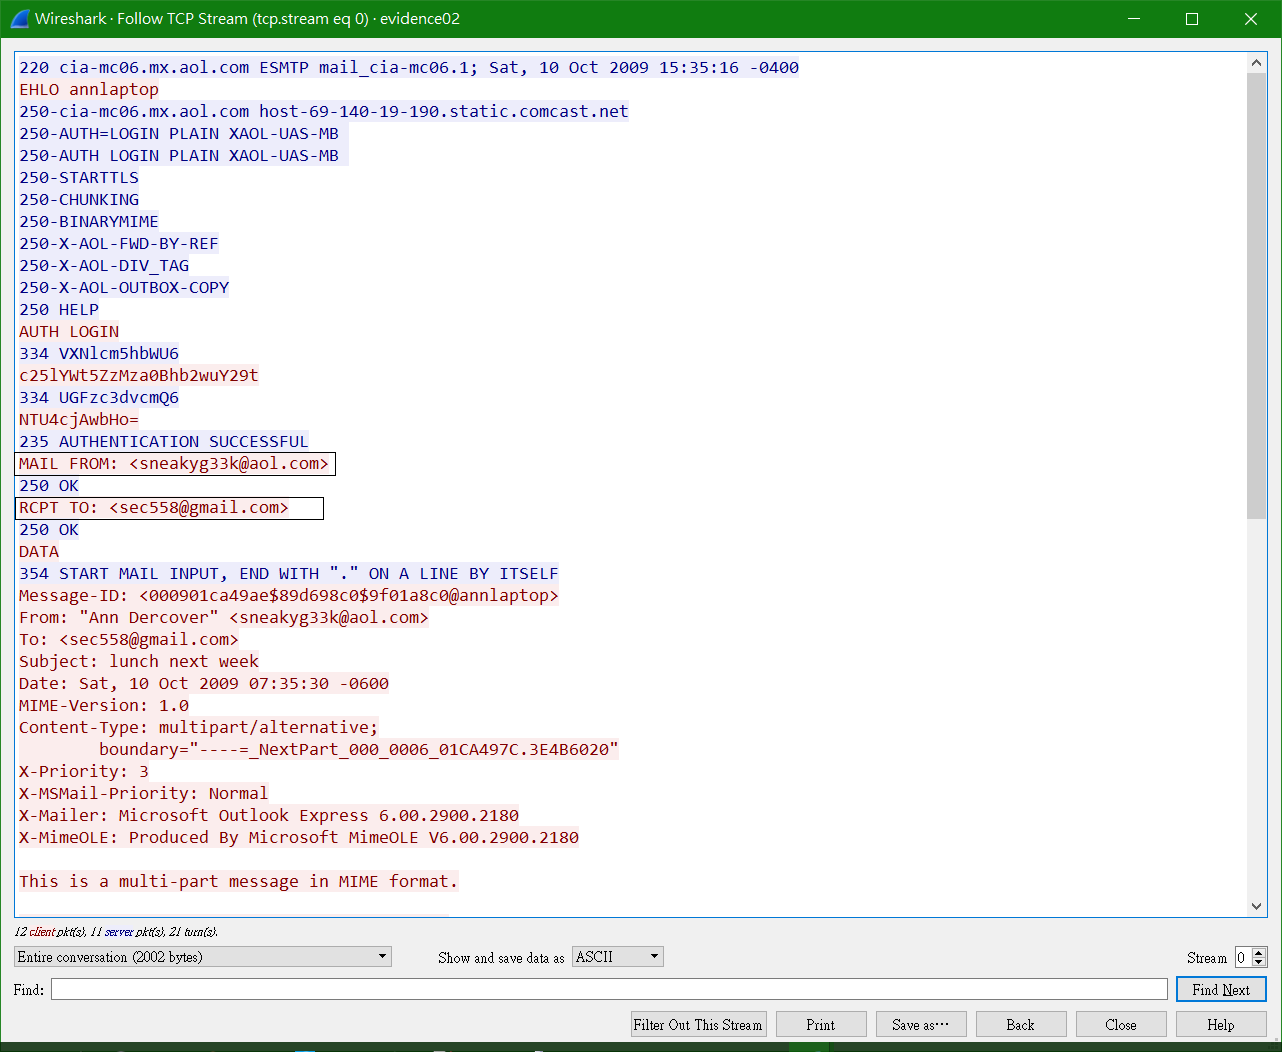Click the 'X-MimeOLE' header line

(x=299, y=837)
